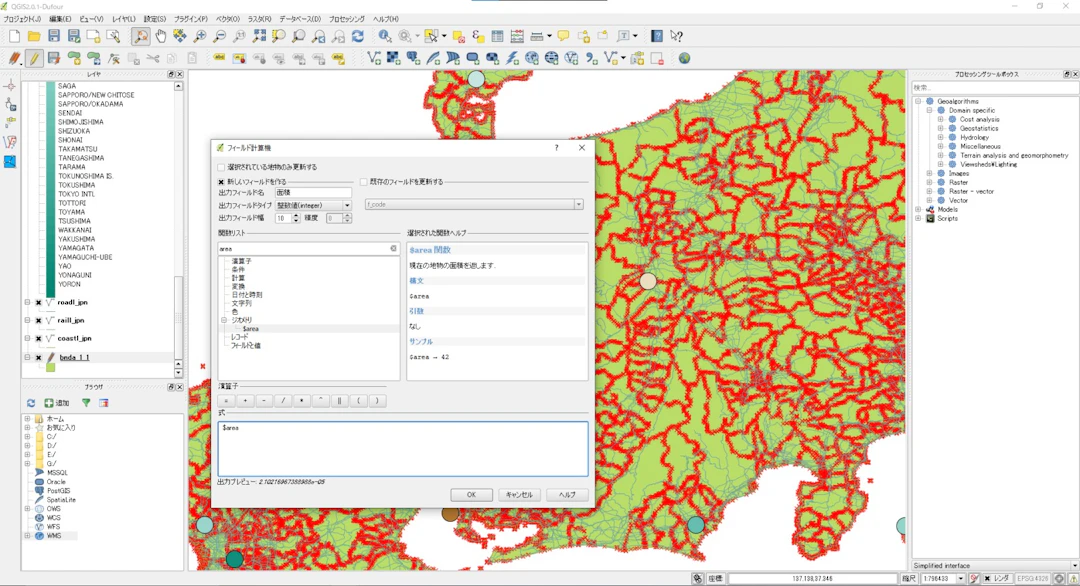Expand the C:/ drive in the Browser
The width and height of the screenshot is (1080, 586).
click(28, 437)
